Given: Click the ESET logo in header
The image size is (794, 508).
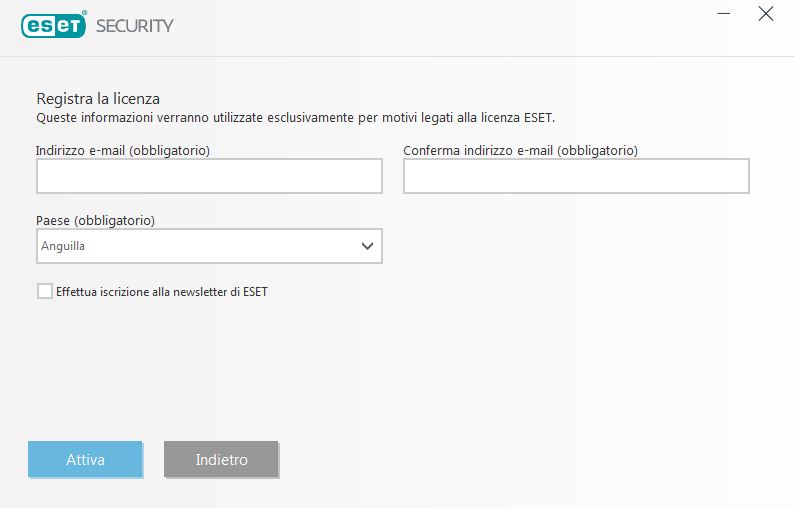Looking at the screenshot, I should coord(54,25).
